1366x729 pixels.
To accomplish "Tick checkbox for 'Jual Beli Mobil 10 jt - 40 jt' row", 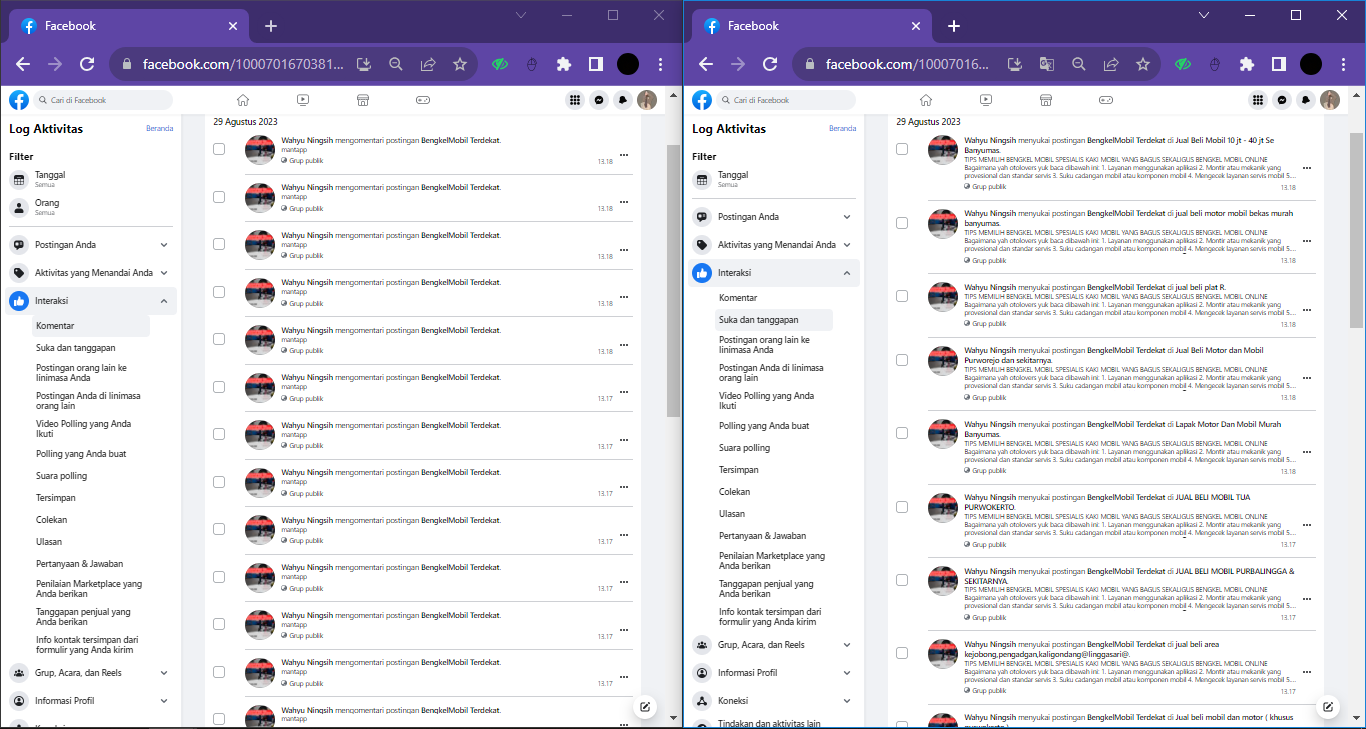I will [x=902, y=149].
